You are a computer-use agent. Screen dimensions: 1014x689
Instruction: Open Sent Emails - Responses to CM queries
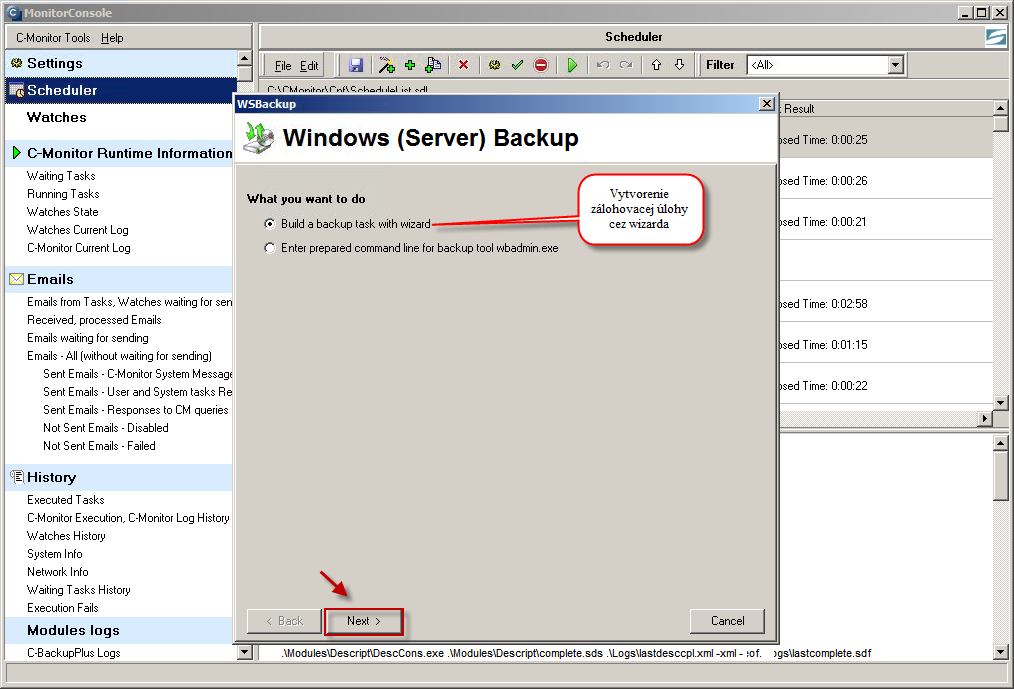coord(136,411)
